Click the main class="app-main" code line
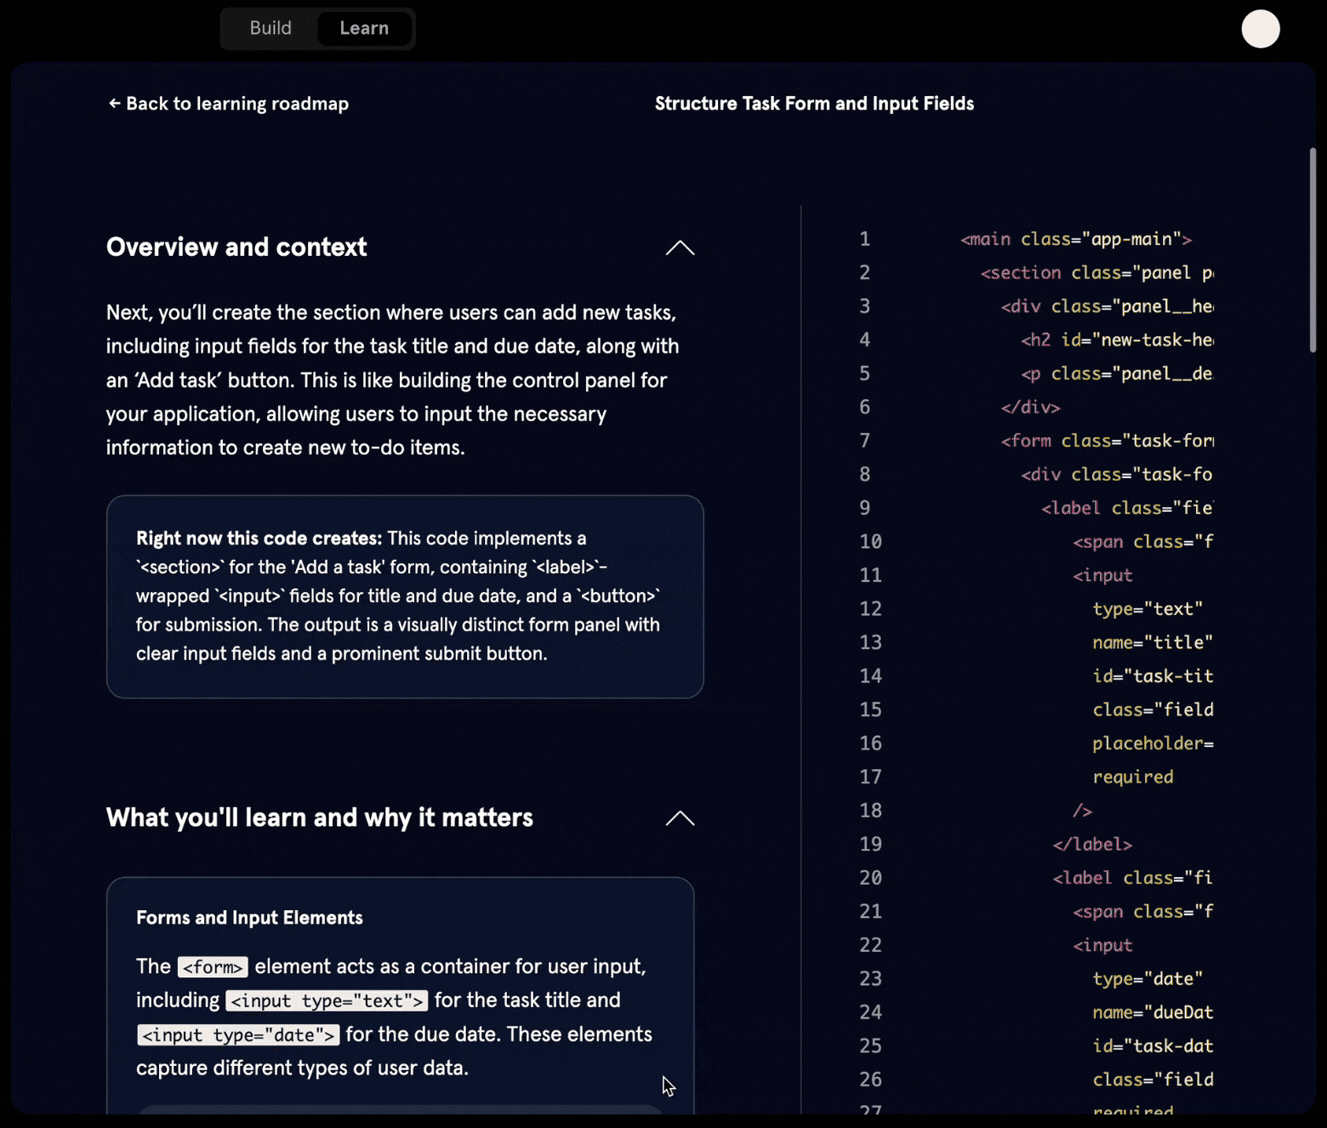This screenshot has width=1327, height=1128. coord(1075,239)
